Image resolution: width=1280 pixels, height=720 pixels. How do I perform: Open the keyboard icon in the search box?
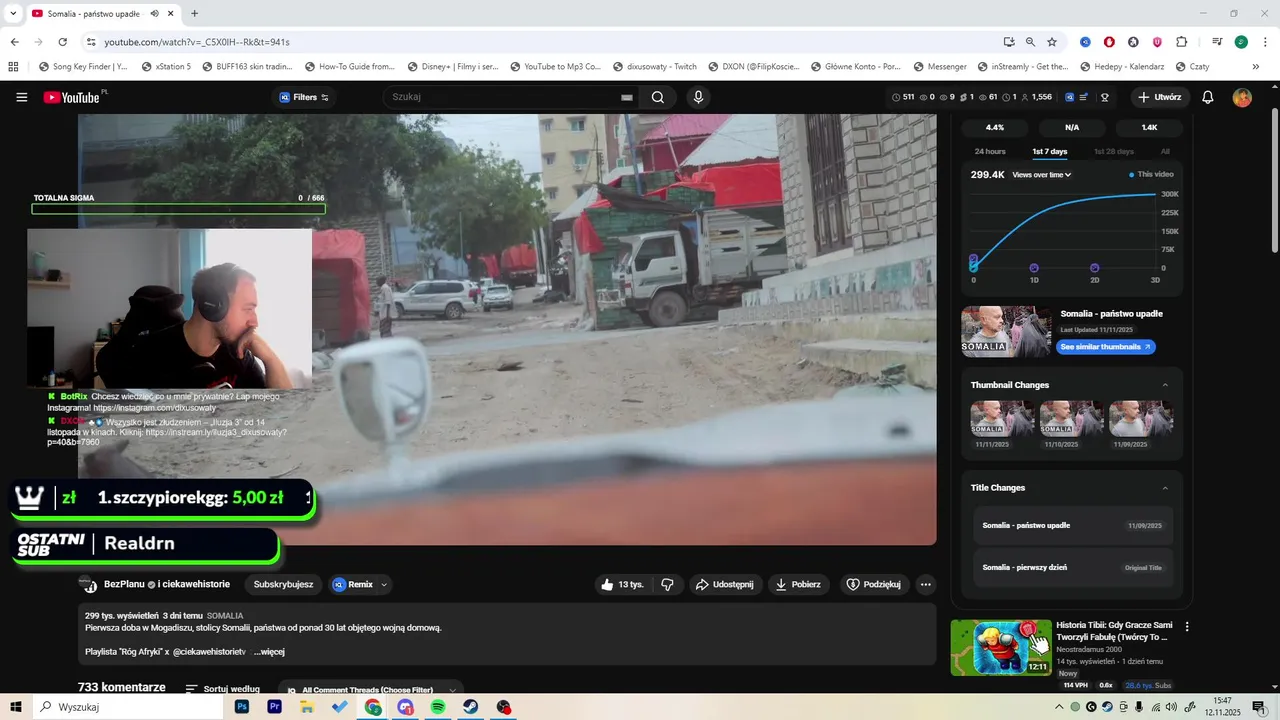pos(627,97)
